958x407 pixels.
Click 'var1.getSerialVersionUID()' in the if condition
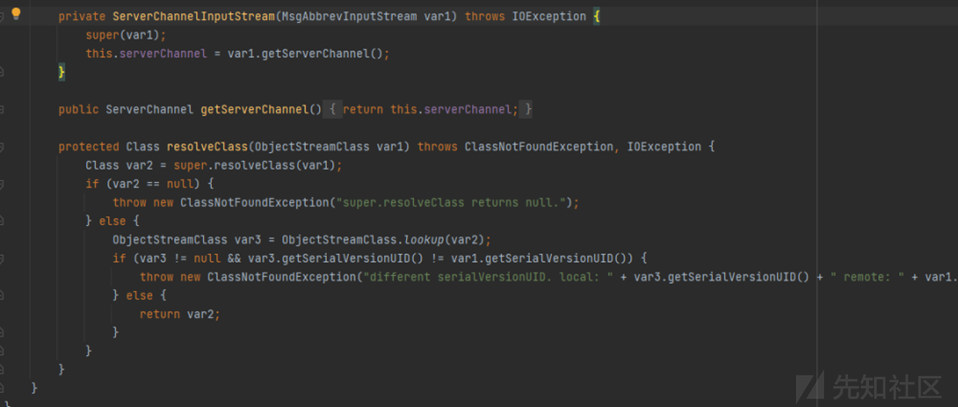pyautogui.click(x=538, y=258)
